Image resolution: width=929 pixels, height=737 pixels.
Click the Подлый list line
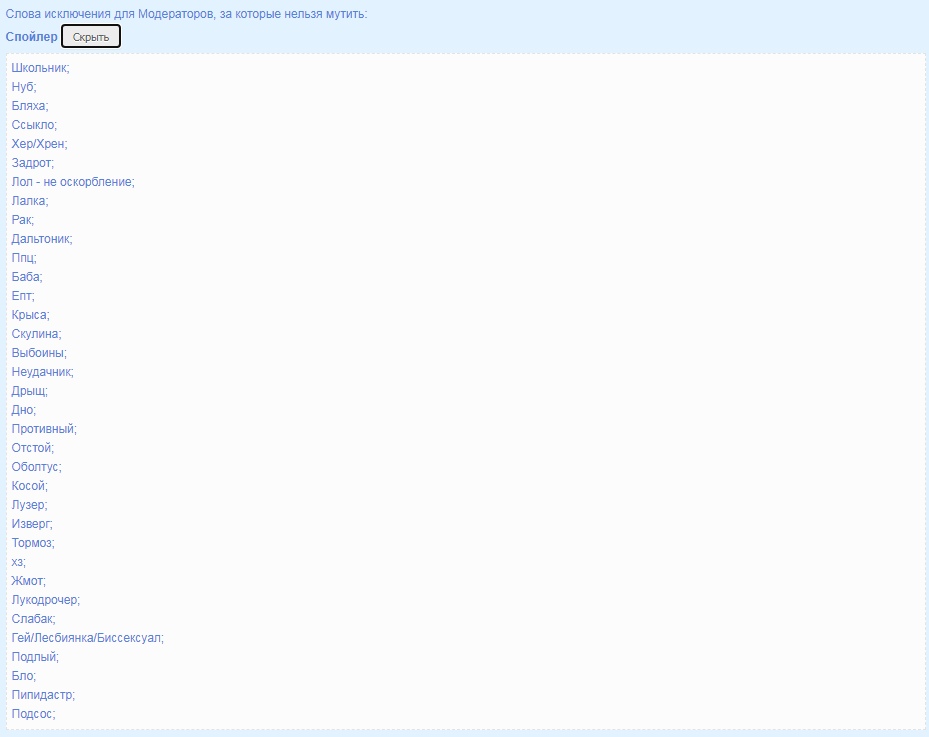pos(35,657)
